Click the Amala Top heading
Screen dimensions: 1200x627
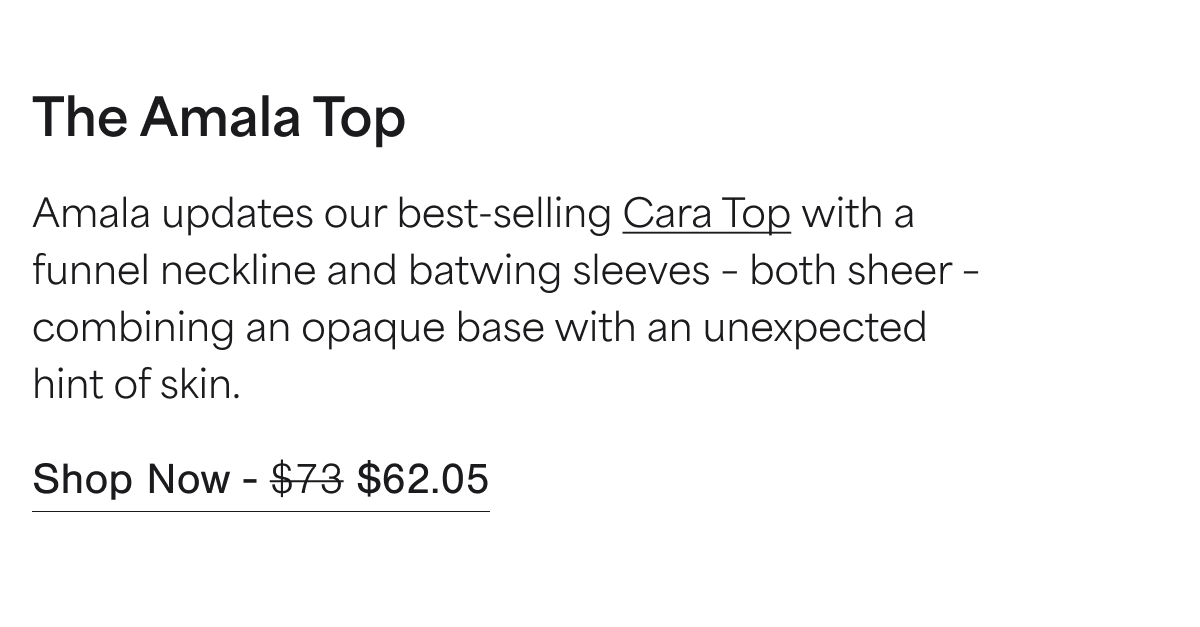(x=219, y=118)
